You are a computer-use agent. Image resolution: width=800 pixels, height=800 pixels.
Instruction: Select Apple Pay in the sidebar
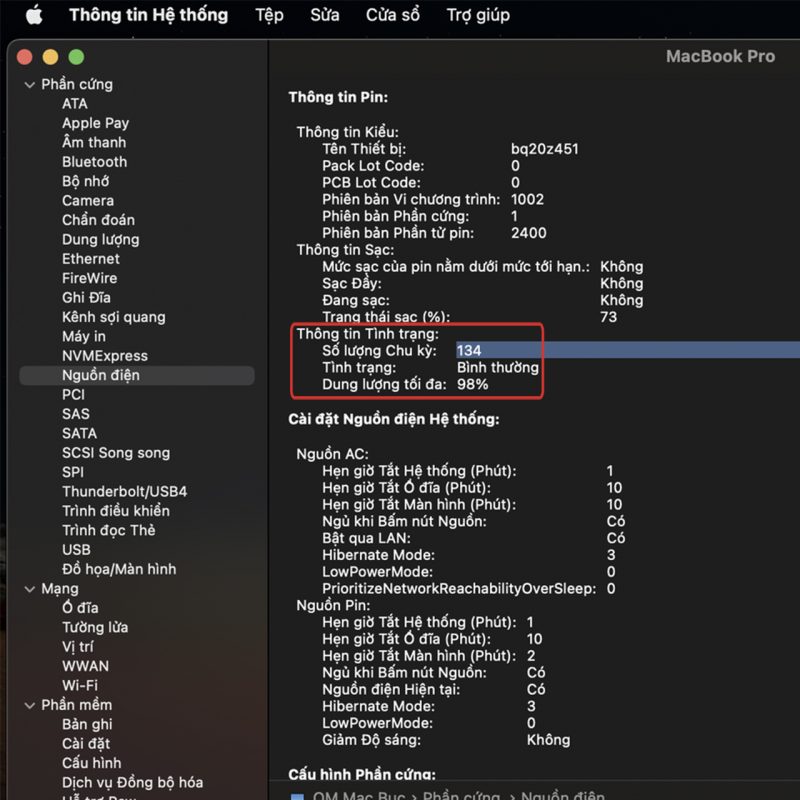(95, 123)
